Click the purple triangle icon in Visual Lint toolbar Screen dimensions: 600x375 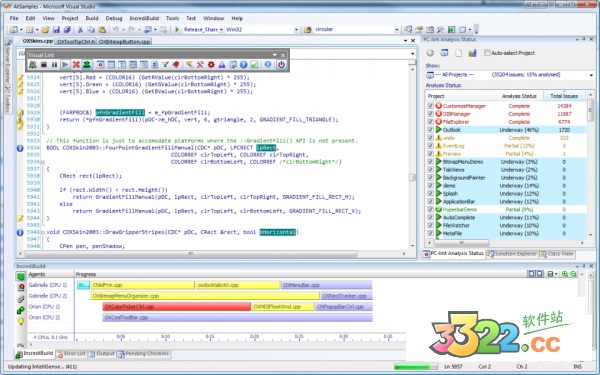222,65
